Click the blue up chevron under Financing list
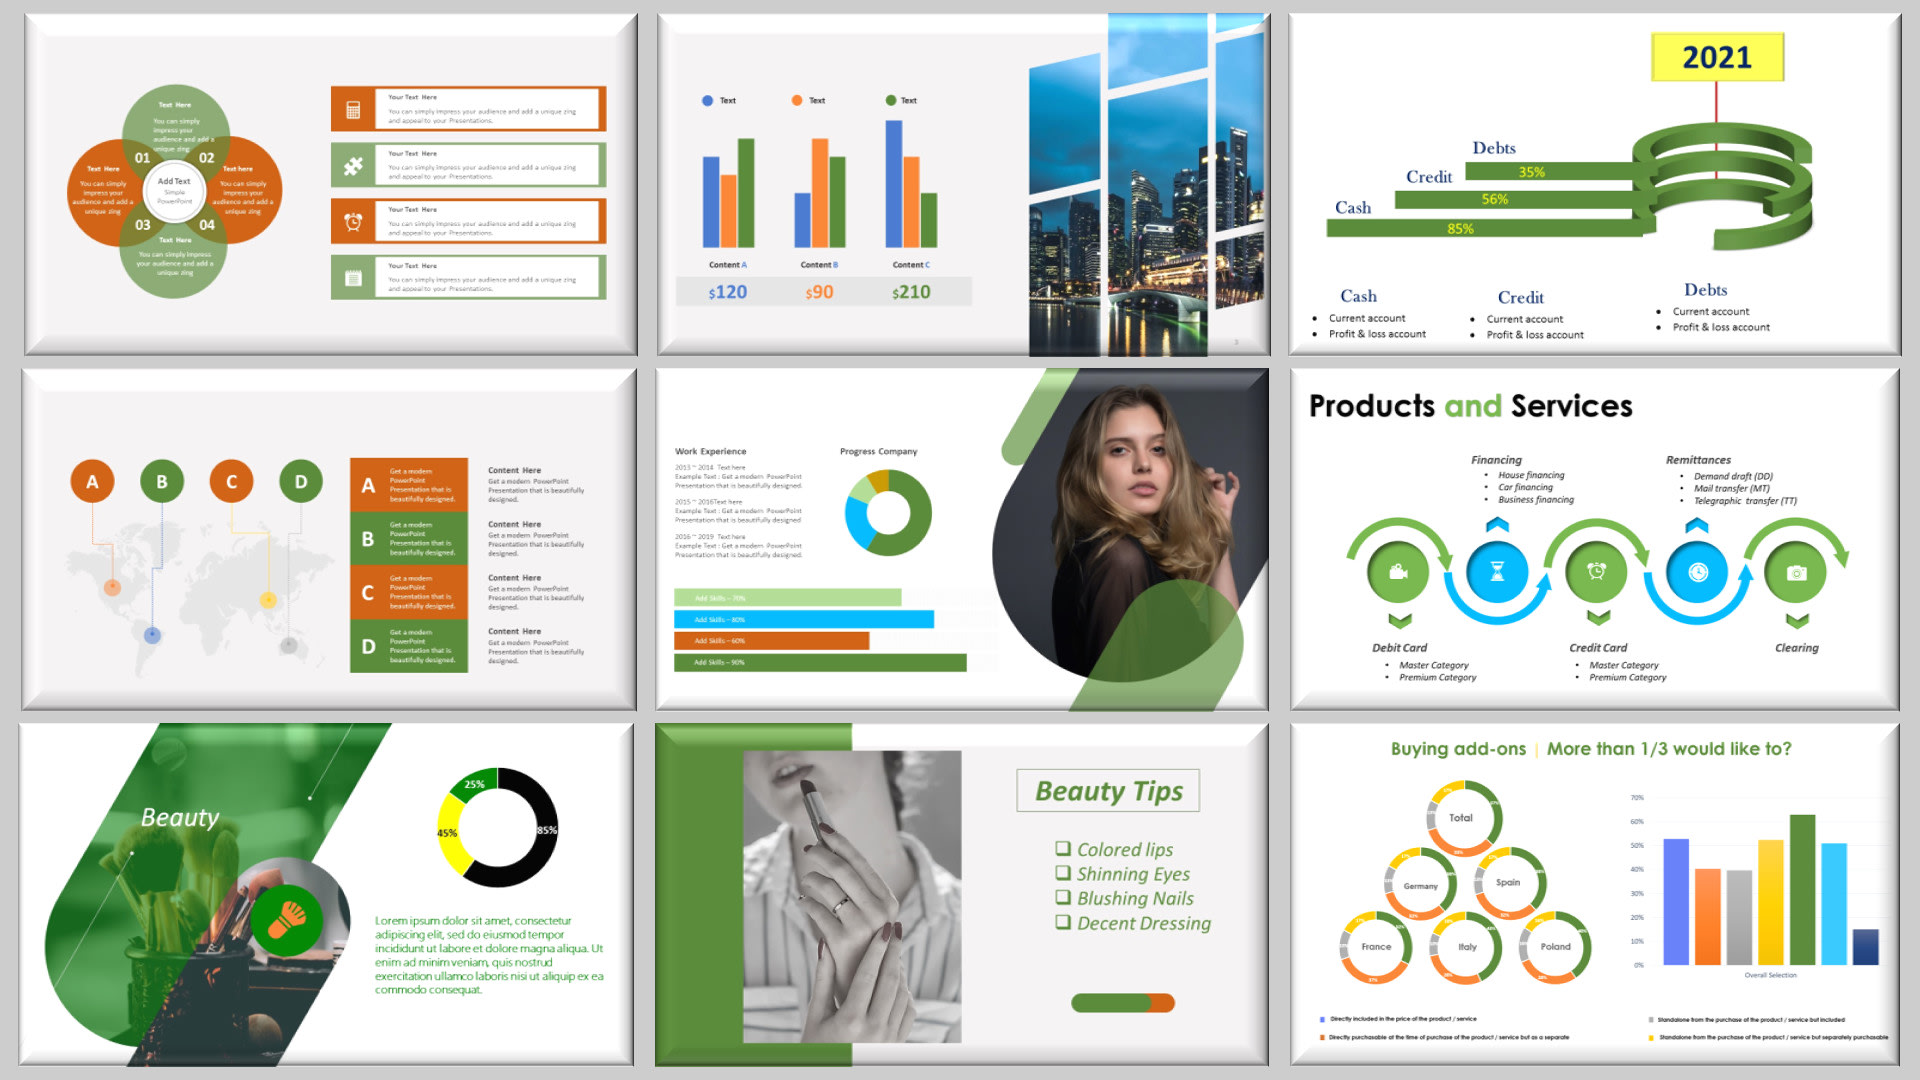This screenshot has width=1920, height=1080. tap(1497, 524)
